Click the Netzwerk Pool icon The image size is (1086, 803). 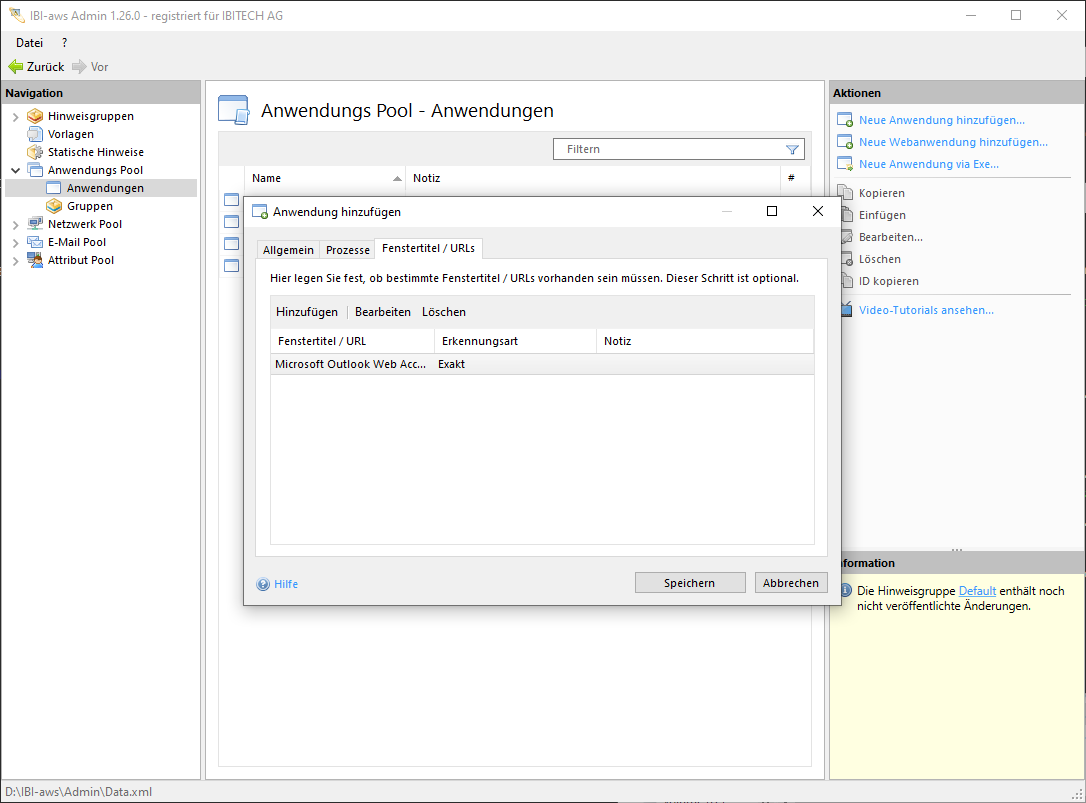pyautogui.click(x=35, y=224)
